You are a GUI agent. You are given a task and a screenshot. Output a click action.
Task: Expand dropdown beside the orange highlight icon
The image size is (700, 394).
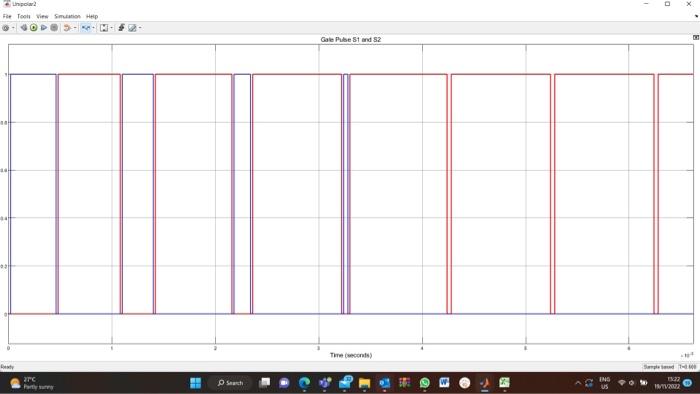pyautogui.click(x=75, y=28)
